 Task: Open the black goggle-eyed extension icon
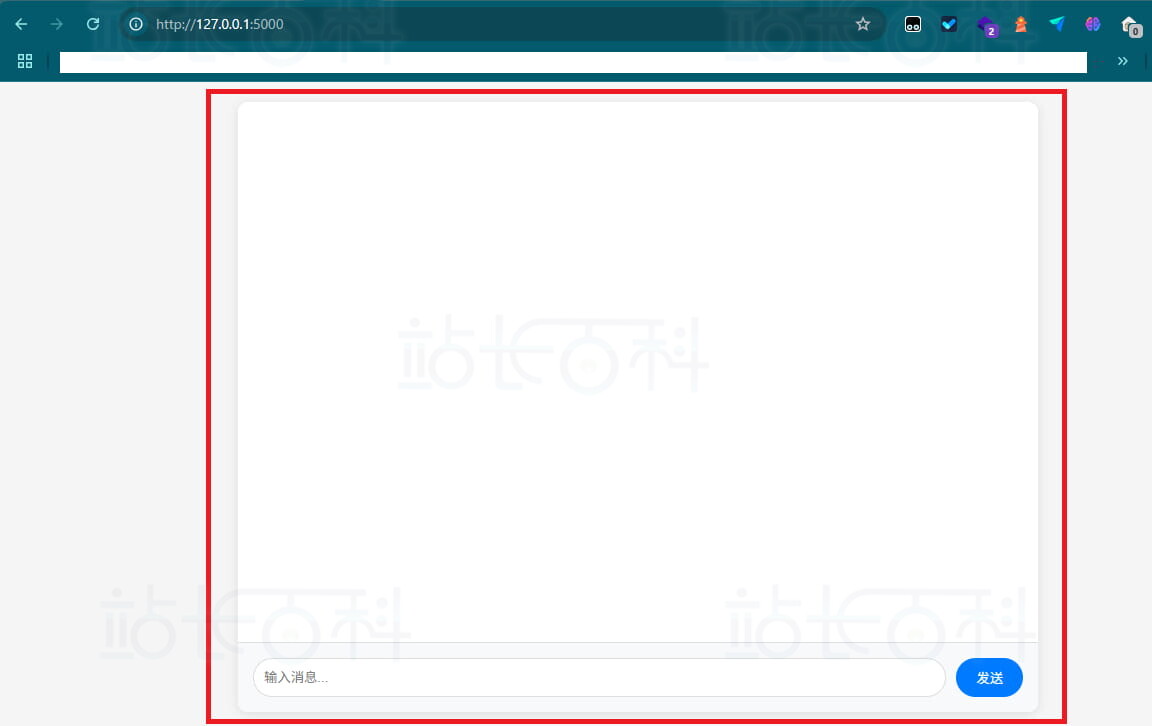click(x=913, y=24)
